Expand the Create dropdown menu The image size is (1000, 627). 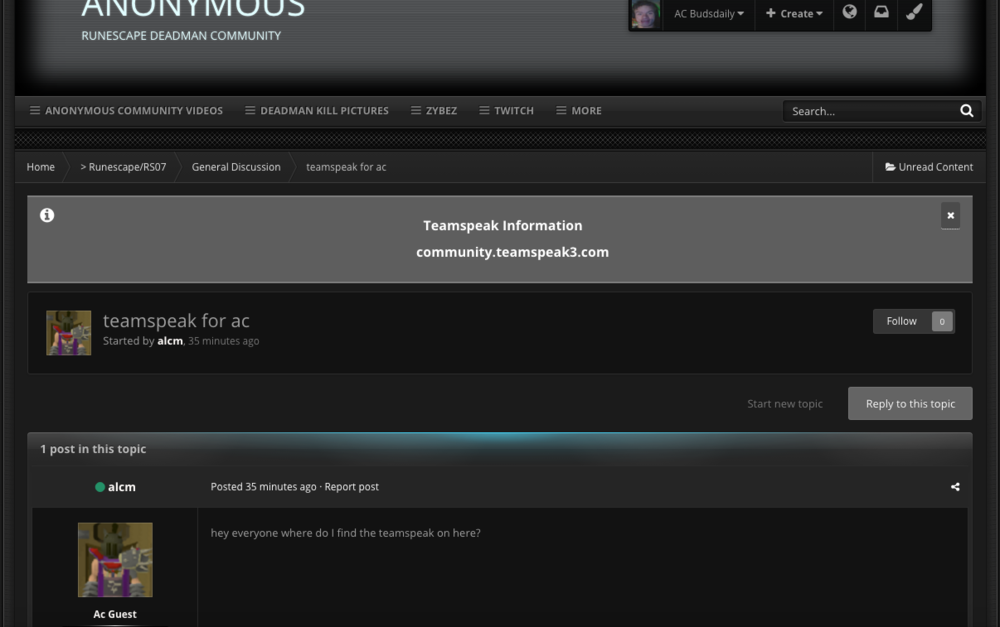794,14
